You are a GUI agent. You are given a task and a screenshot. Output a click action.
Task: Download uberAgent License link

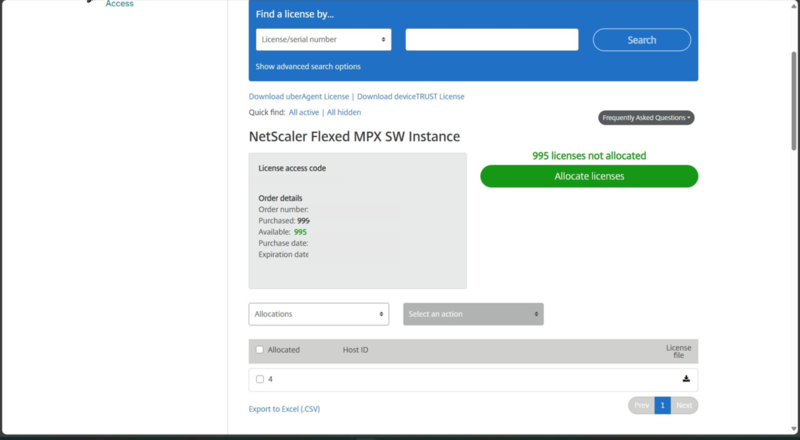299,96
